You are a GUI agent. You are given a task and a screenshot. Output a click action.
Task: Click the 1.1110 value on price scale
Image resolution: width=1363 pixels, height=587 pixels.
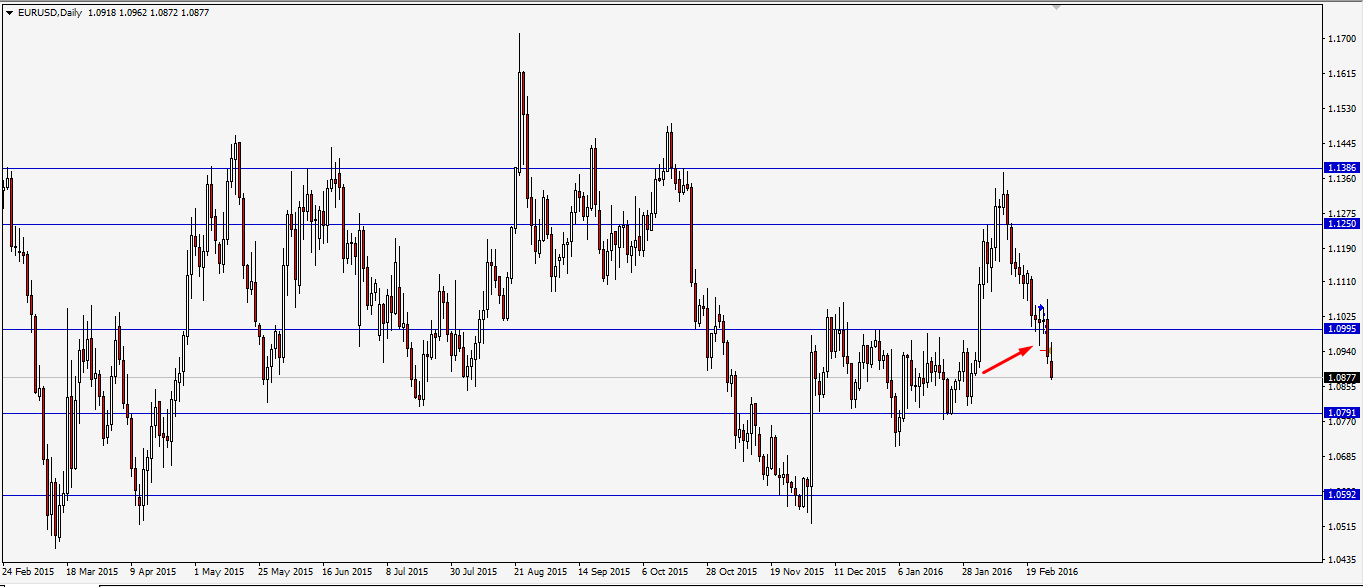point(1342,283)
